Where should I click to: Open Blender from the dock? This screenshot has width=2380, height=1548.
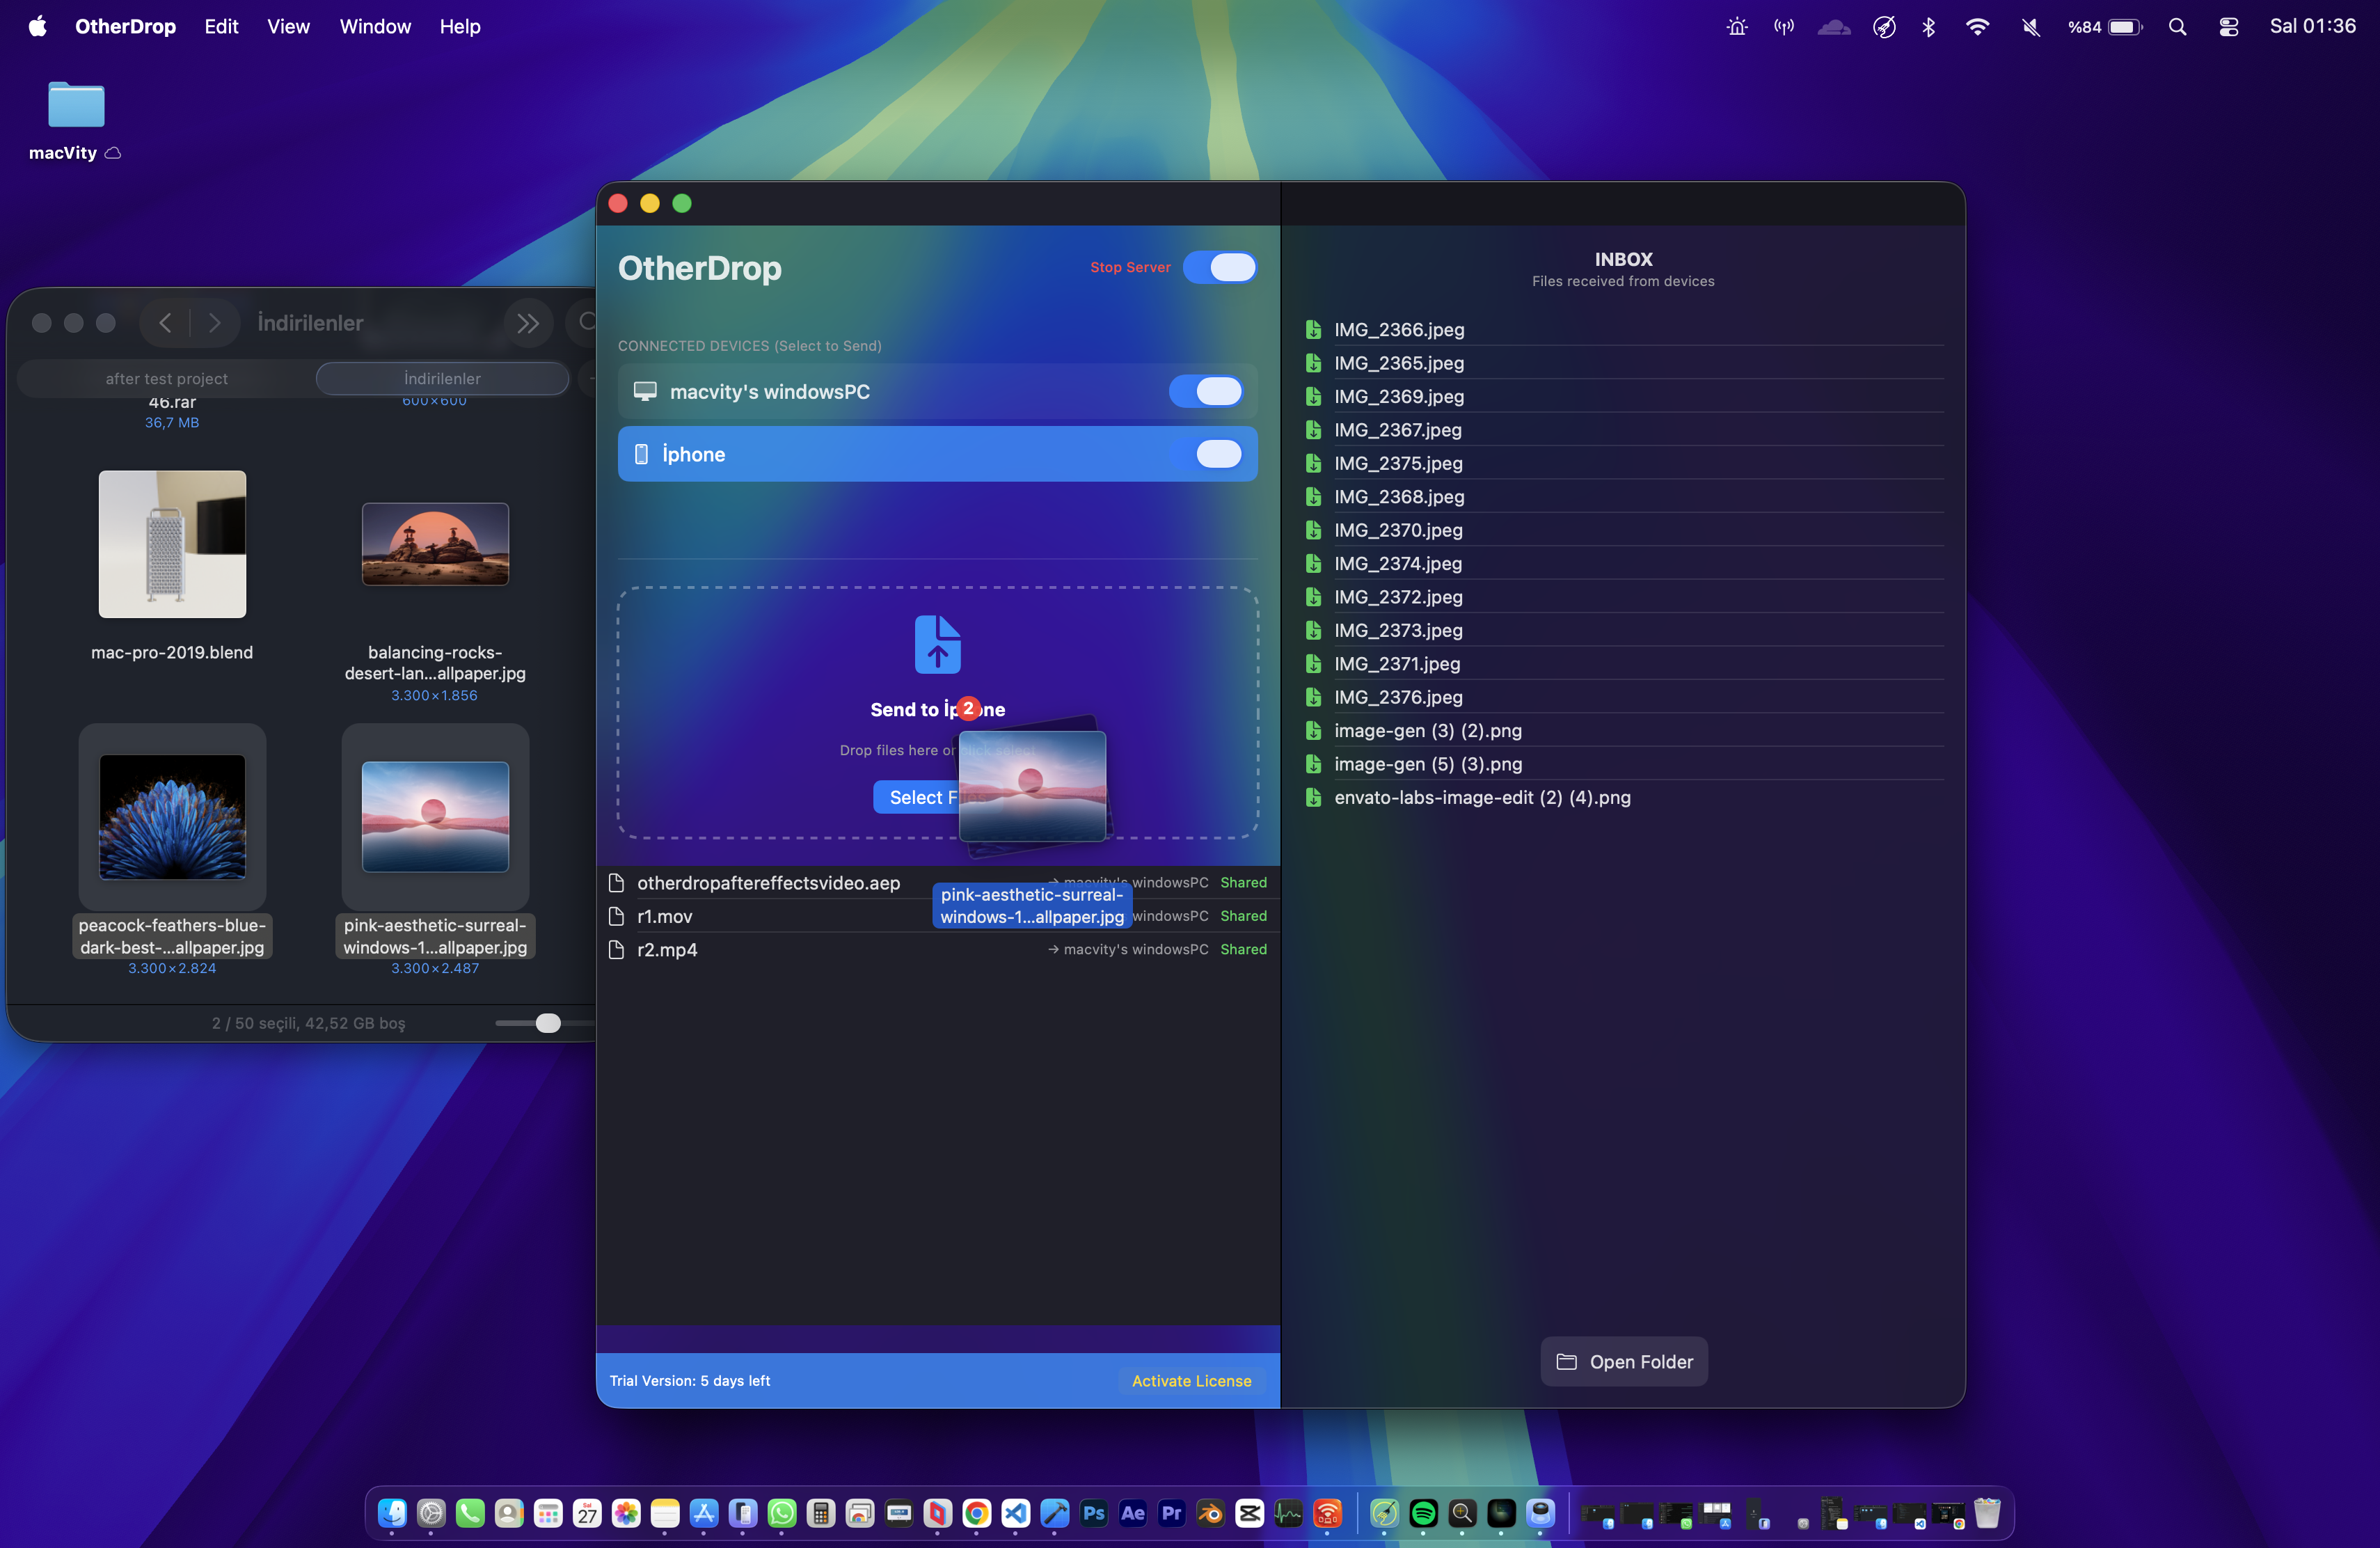coord(1210,1513)
